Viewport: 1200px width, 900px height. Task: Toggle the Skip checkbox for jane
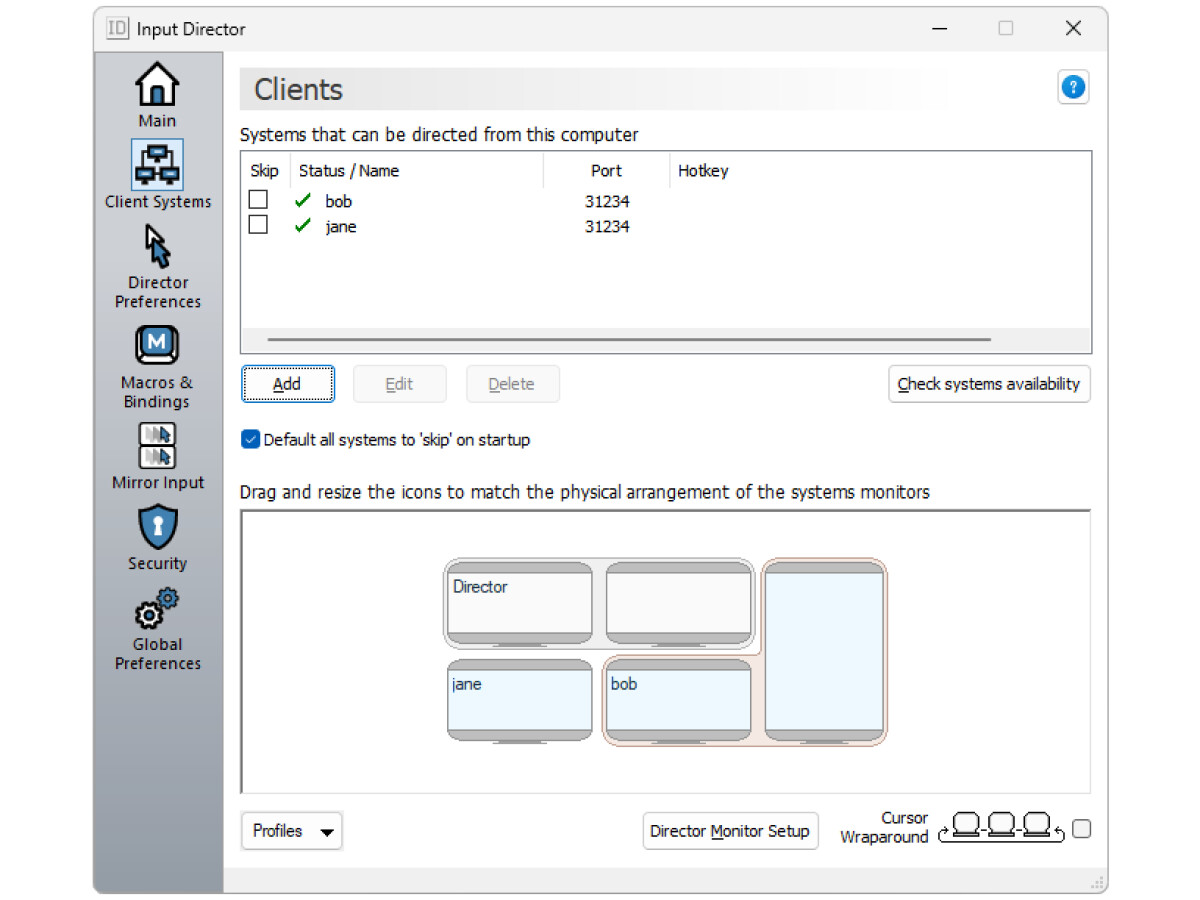tap(258, 225)
